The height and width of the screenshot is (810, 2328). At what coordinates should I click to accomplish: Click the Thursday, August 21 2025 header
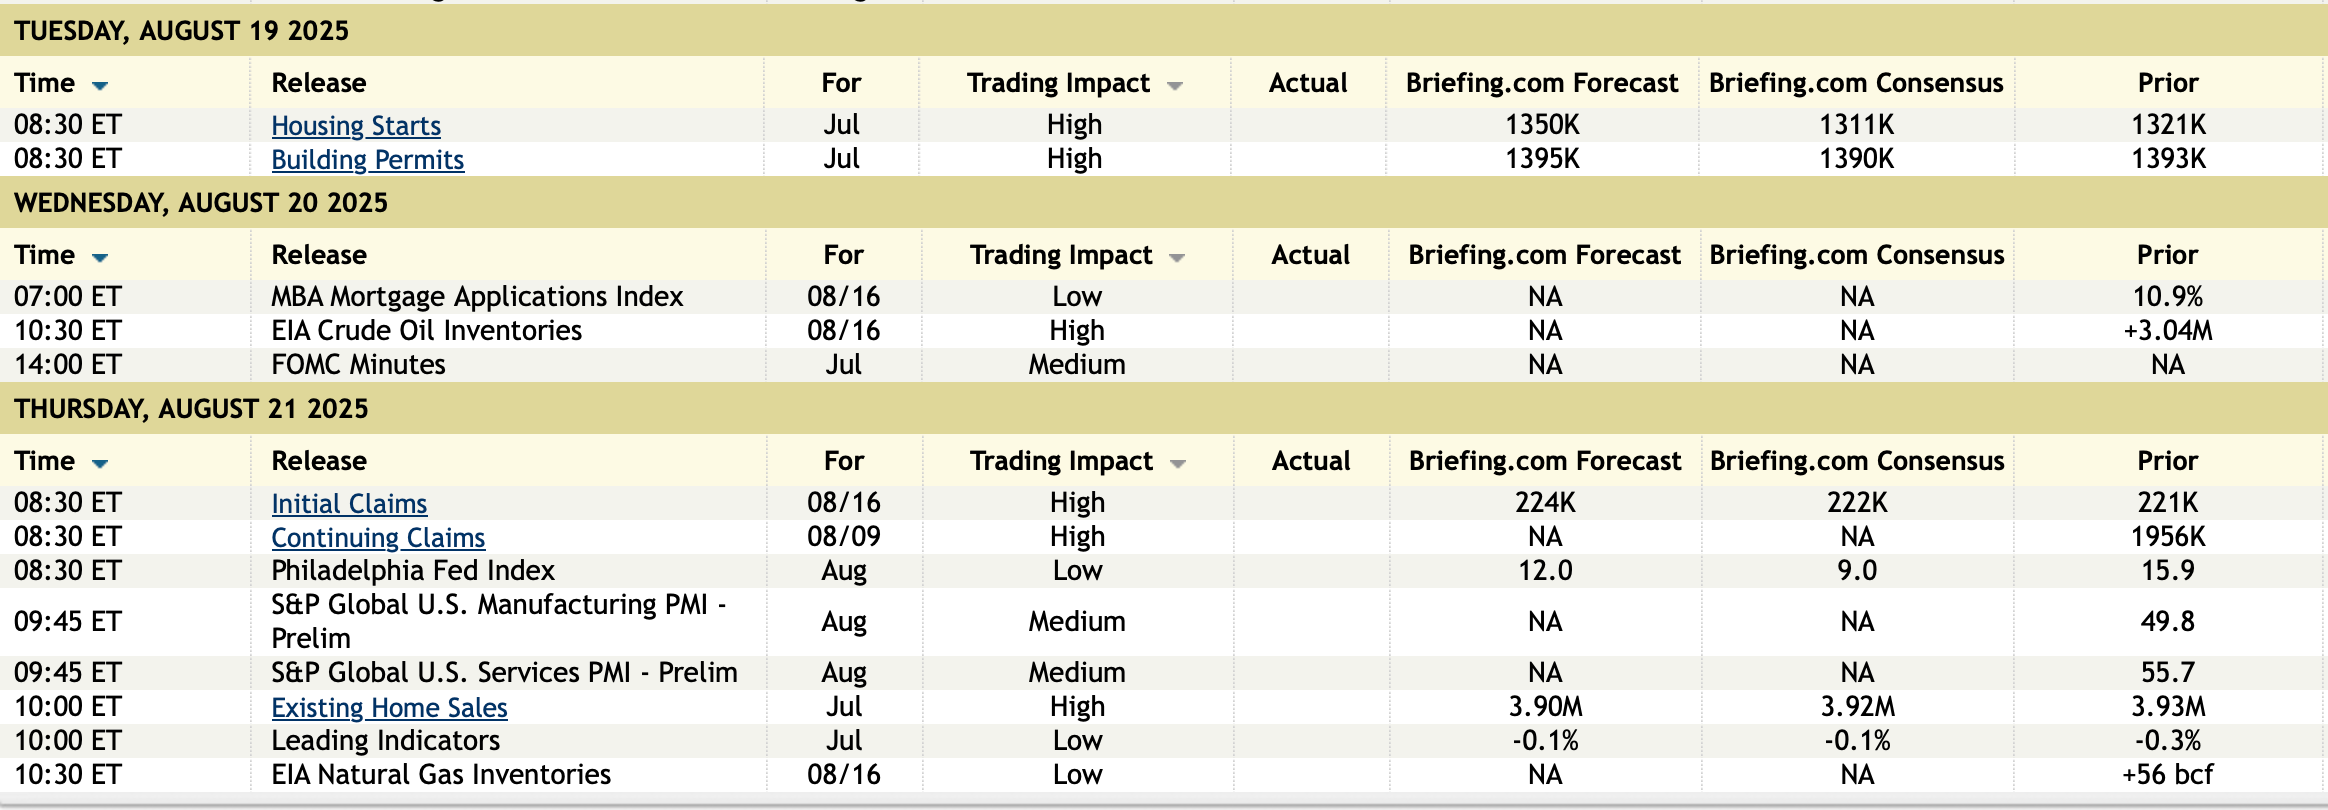(191, 409)
